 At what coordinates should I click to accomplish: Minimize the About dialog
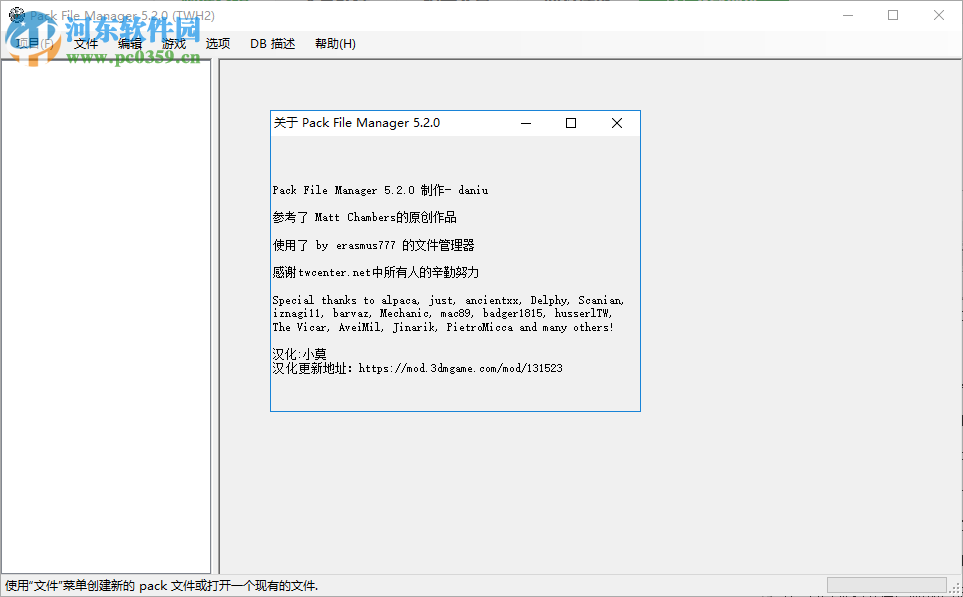point(525,122)
